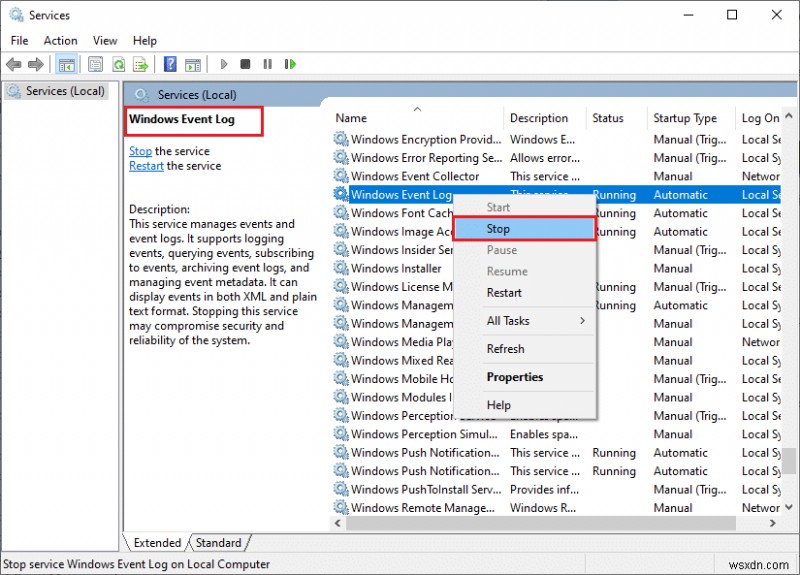Open Help via blue question mark icon
This screenshot has width=800, height=575.
coord(170,64)
